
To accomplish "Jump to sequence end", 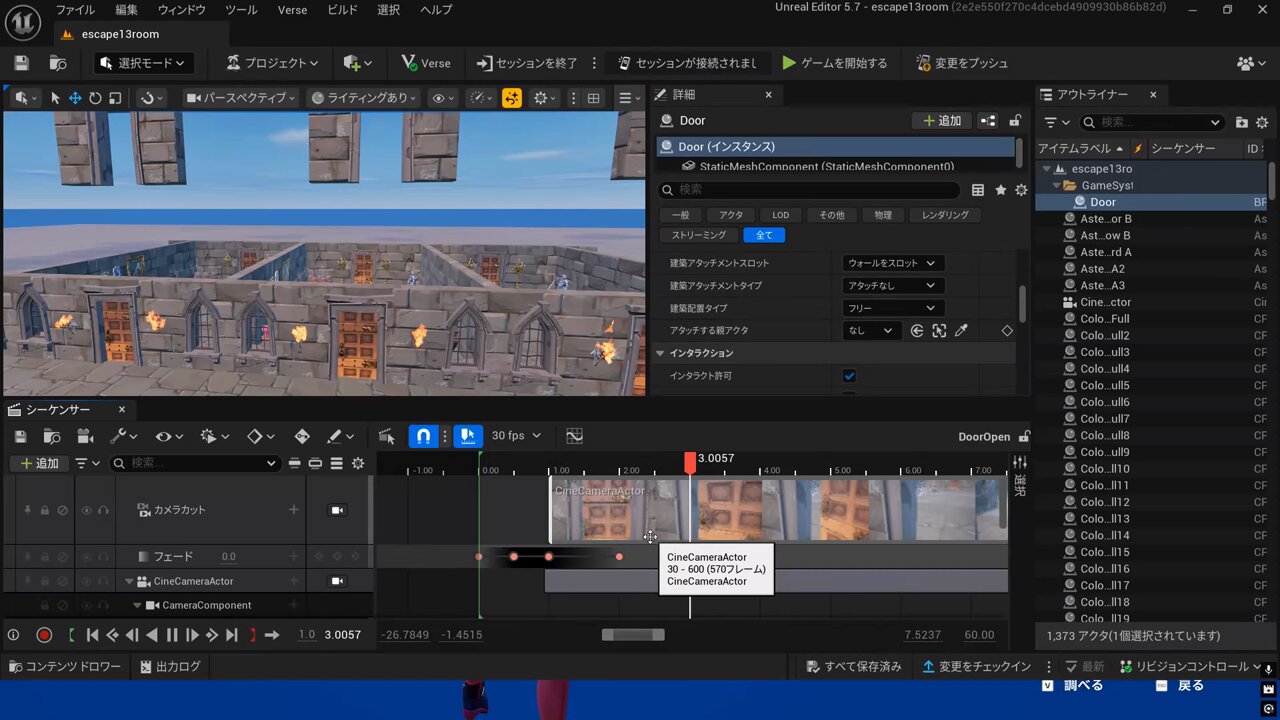I will click(232, 635).
